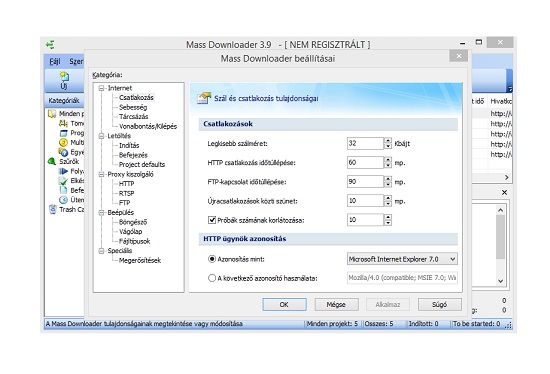Click the scroll-down arrow of background lower pane

coord(501,281)
